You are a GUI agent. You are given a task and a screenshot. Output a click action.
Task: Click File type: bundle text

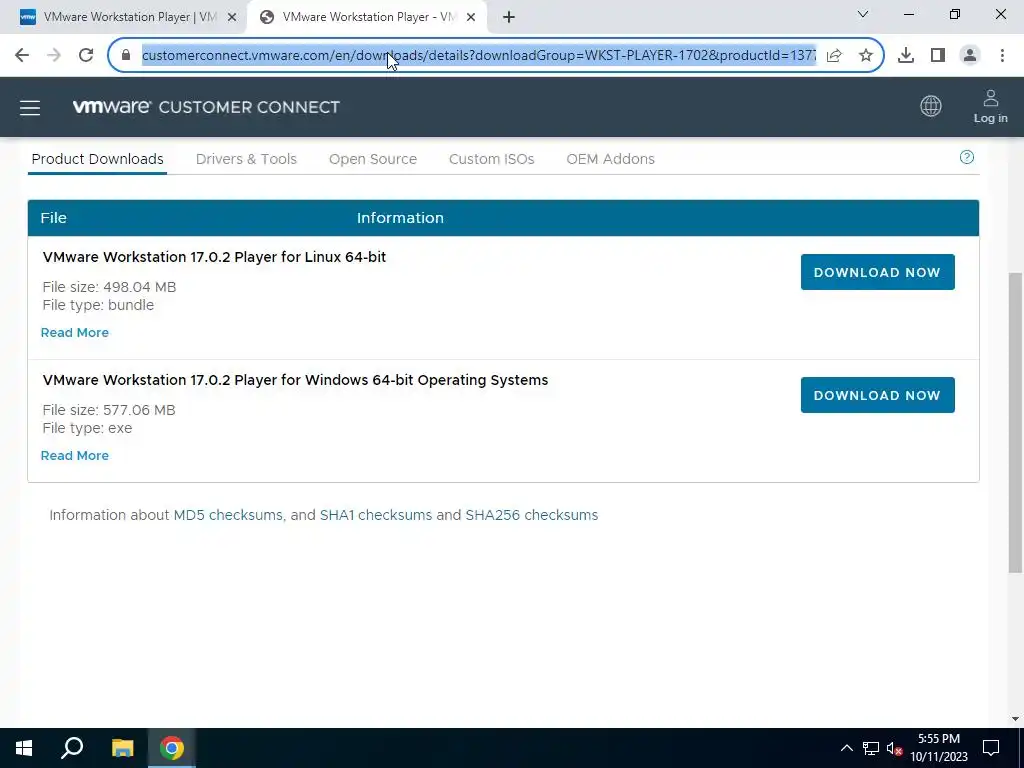click(x=98, y=305)
